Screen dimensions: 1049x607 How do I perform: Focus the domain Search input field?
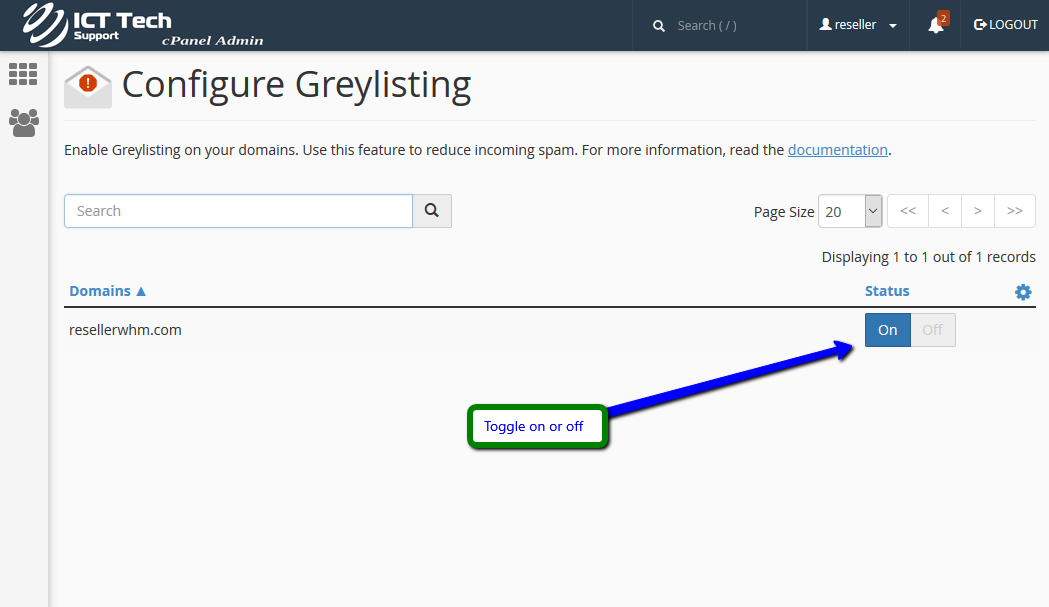tap(238, 211)
